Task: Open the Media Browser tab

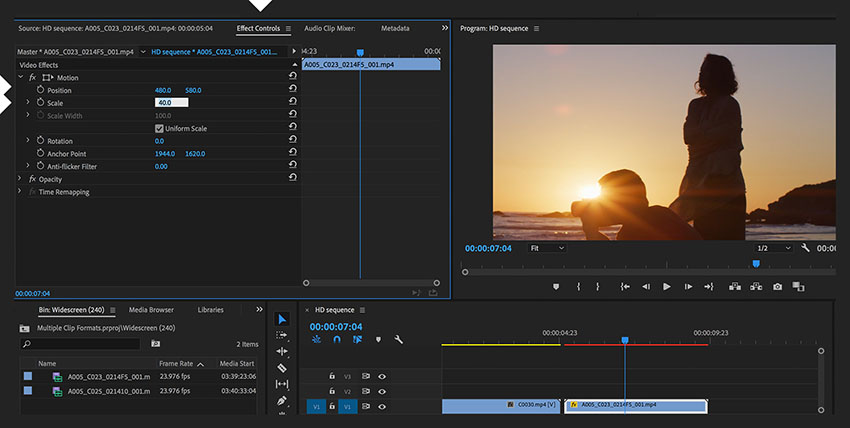Action: click(x=151, y=310)
